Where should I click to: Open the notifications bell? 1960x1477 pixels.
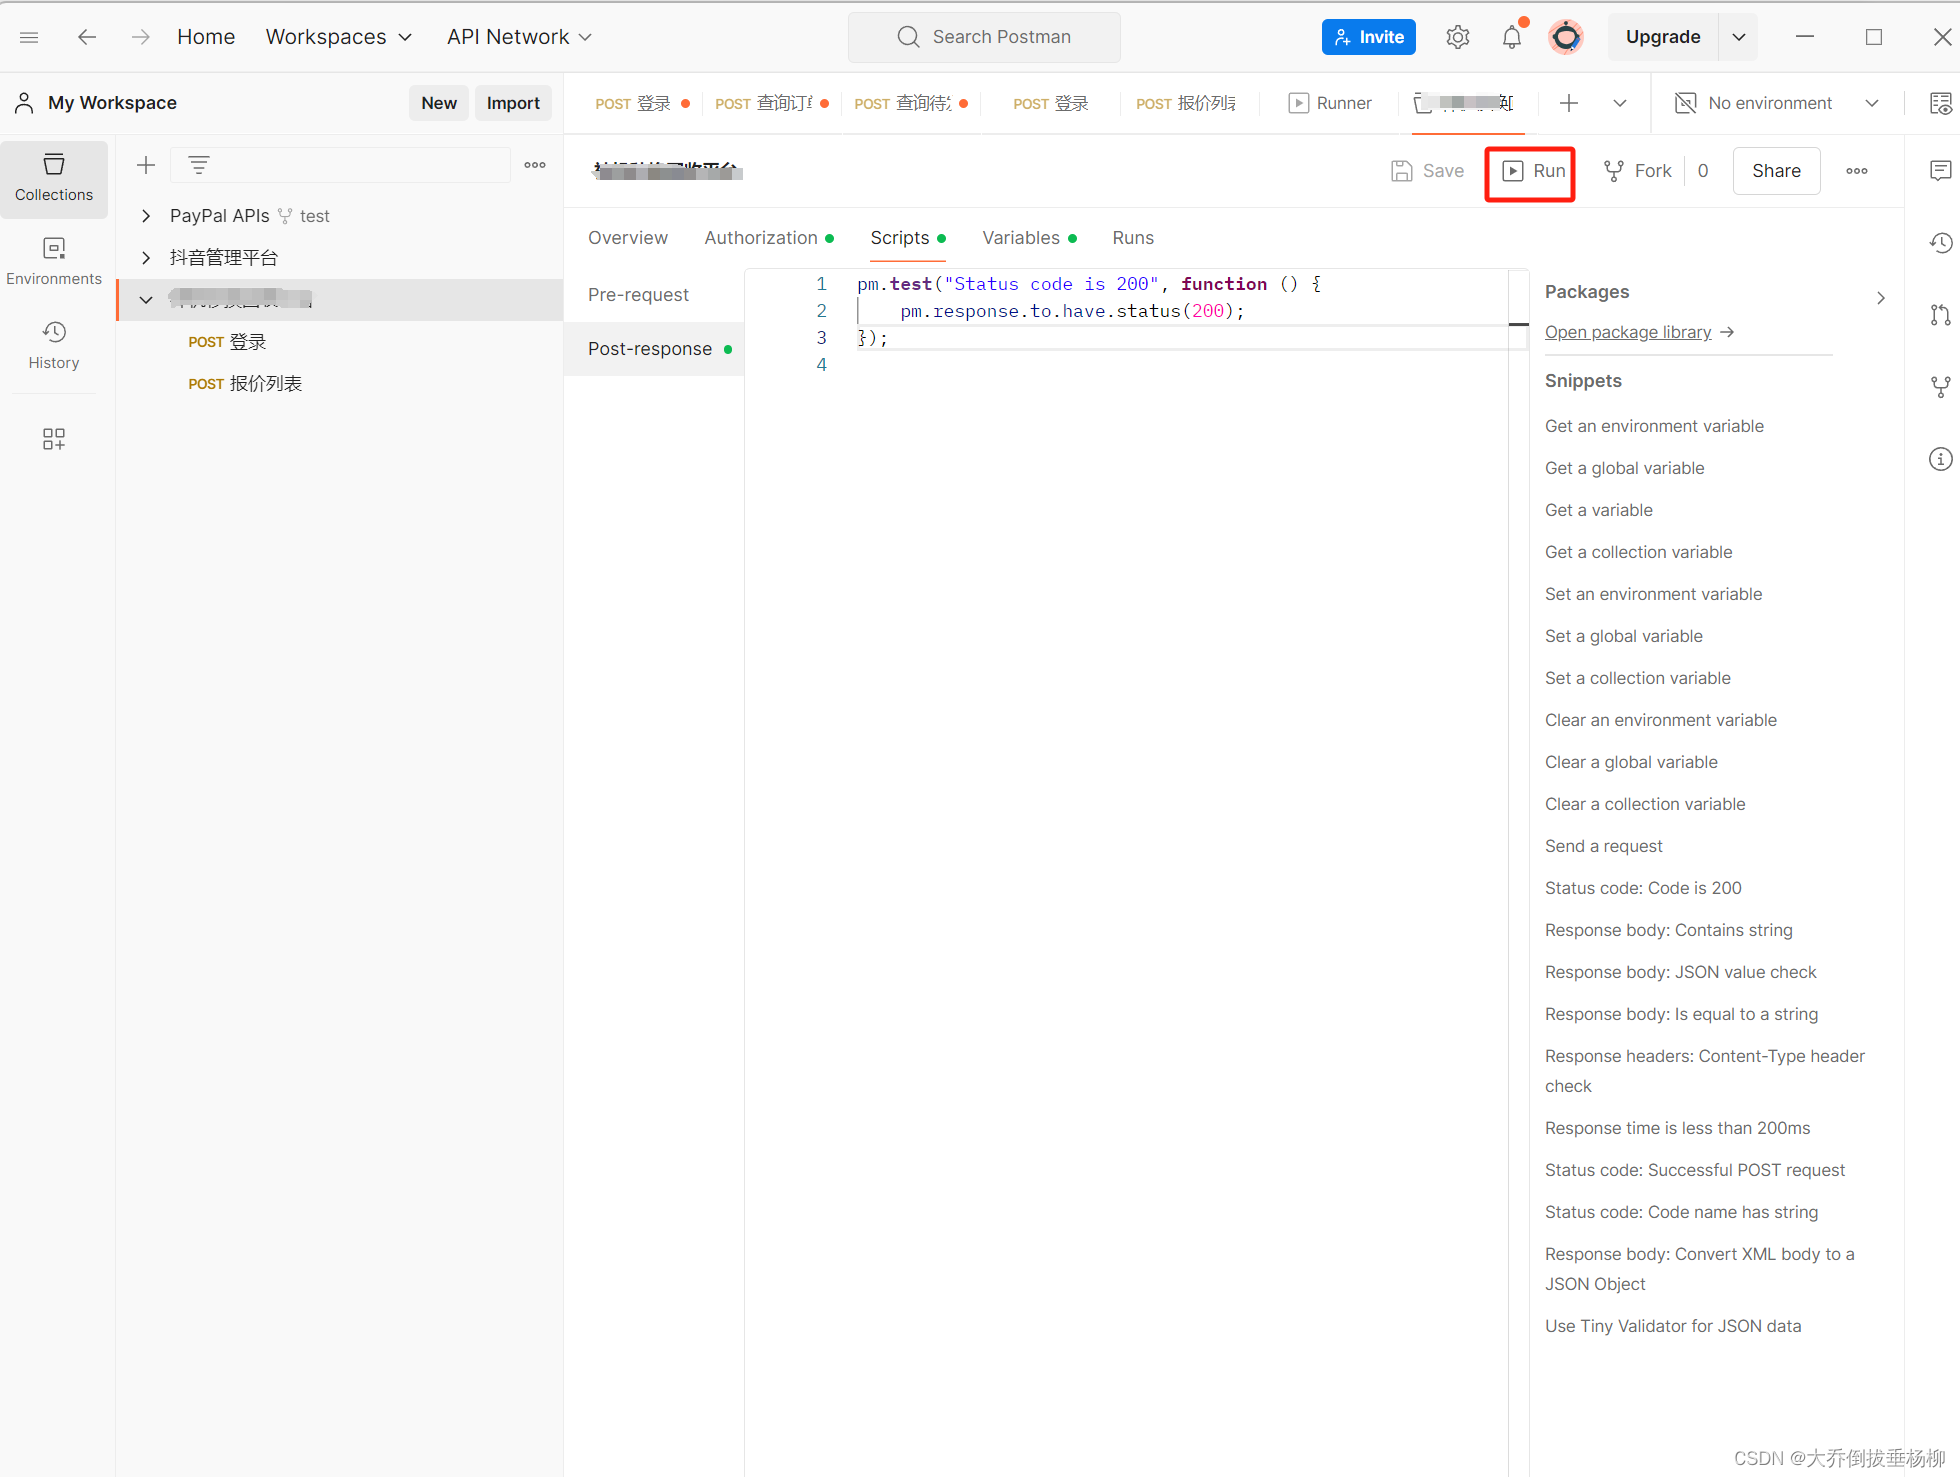[1511, 37]
